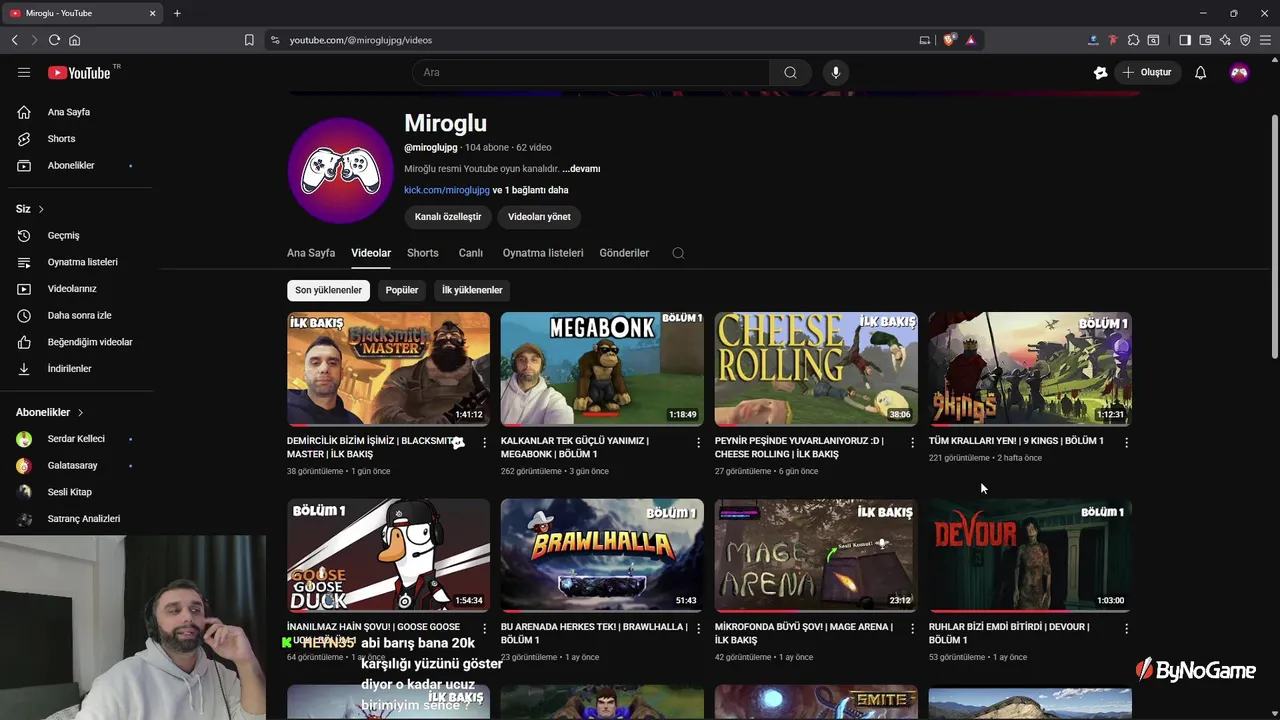Viewport: 1280px width, 720px height.
Task: Reload the page with browser refresh
Action: 54,40
